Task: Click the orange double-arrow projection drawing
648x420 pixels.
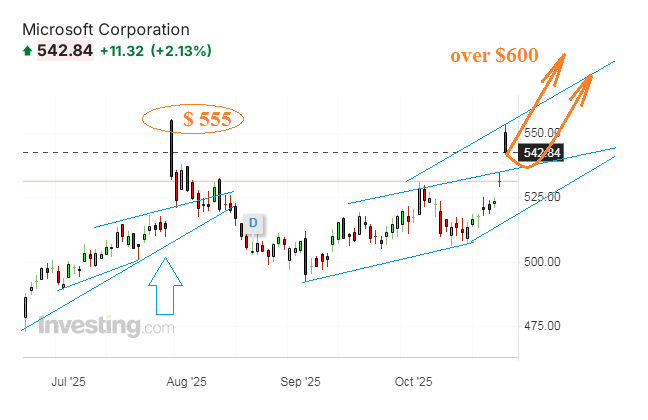Action: pyautogui.click(x=550, y=110)
